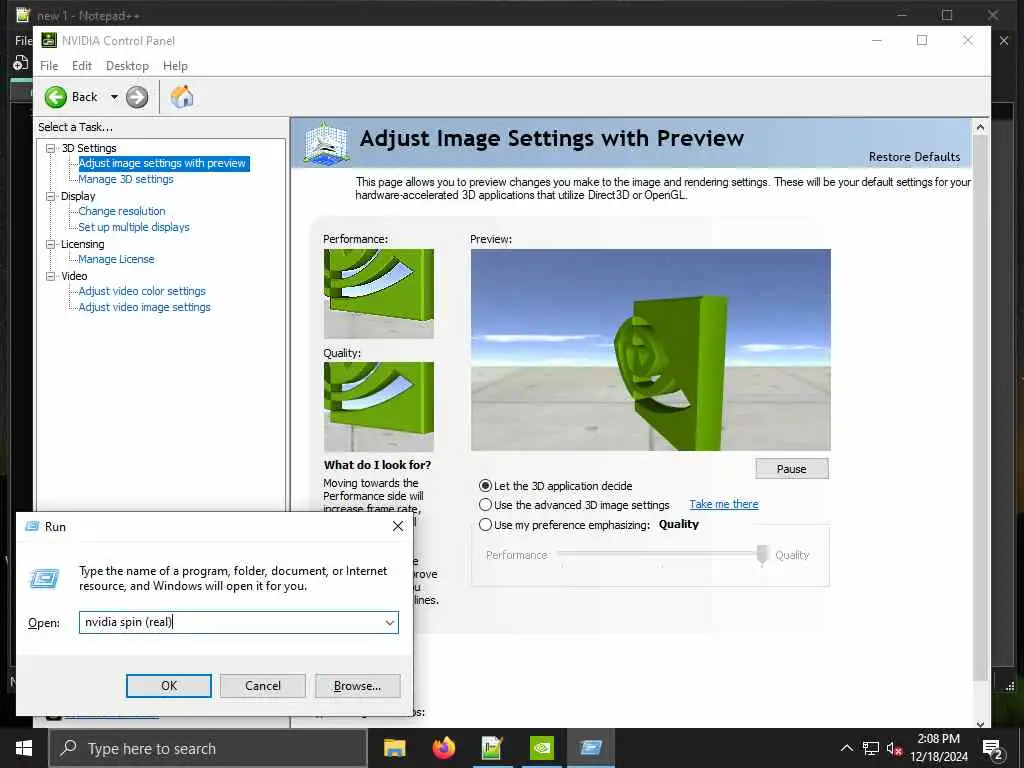This screenshot has height=768, width=1024.
Task: Click the Performance sample thumbnail
Action: [379, 294]
